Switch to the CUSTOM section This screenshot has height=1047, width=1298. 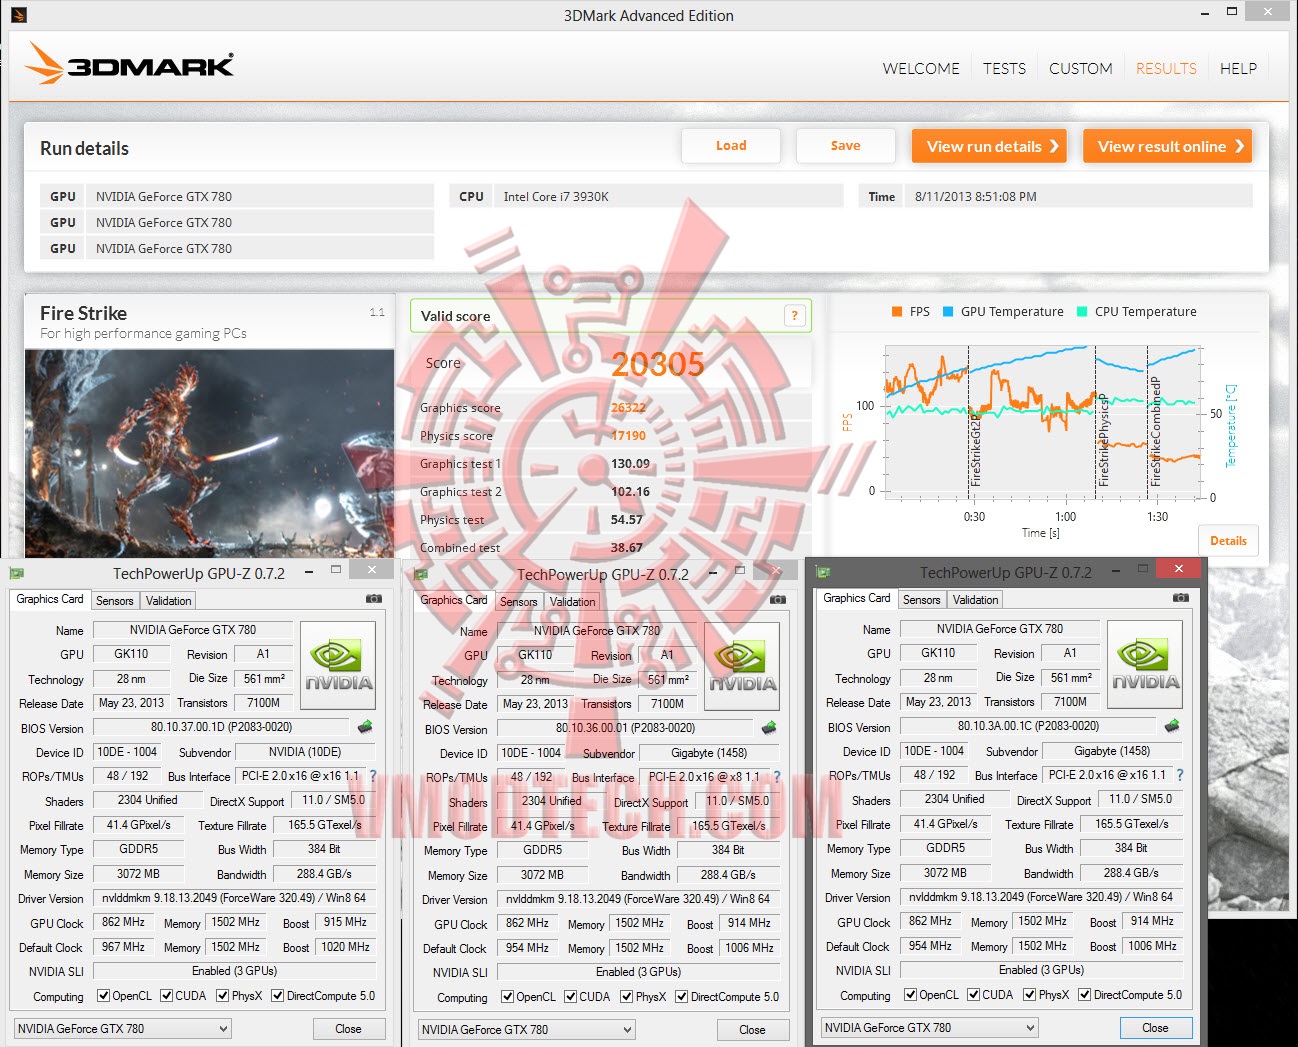1080,68
